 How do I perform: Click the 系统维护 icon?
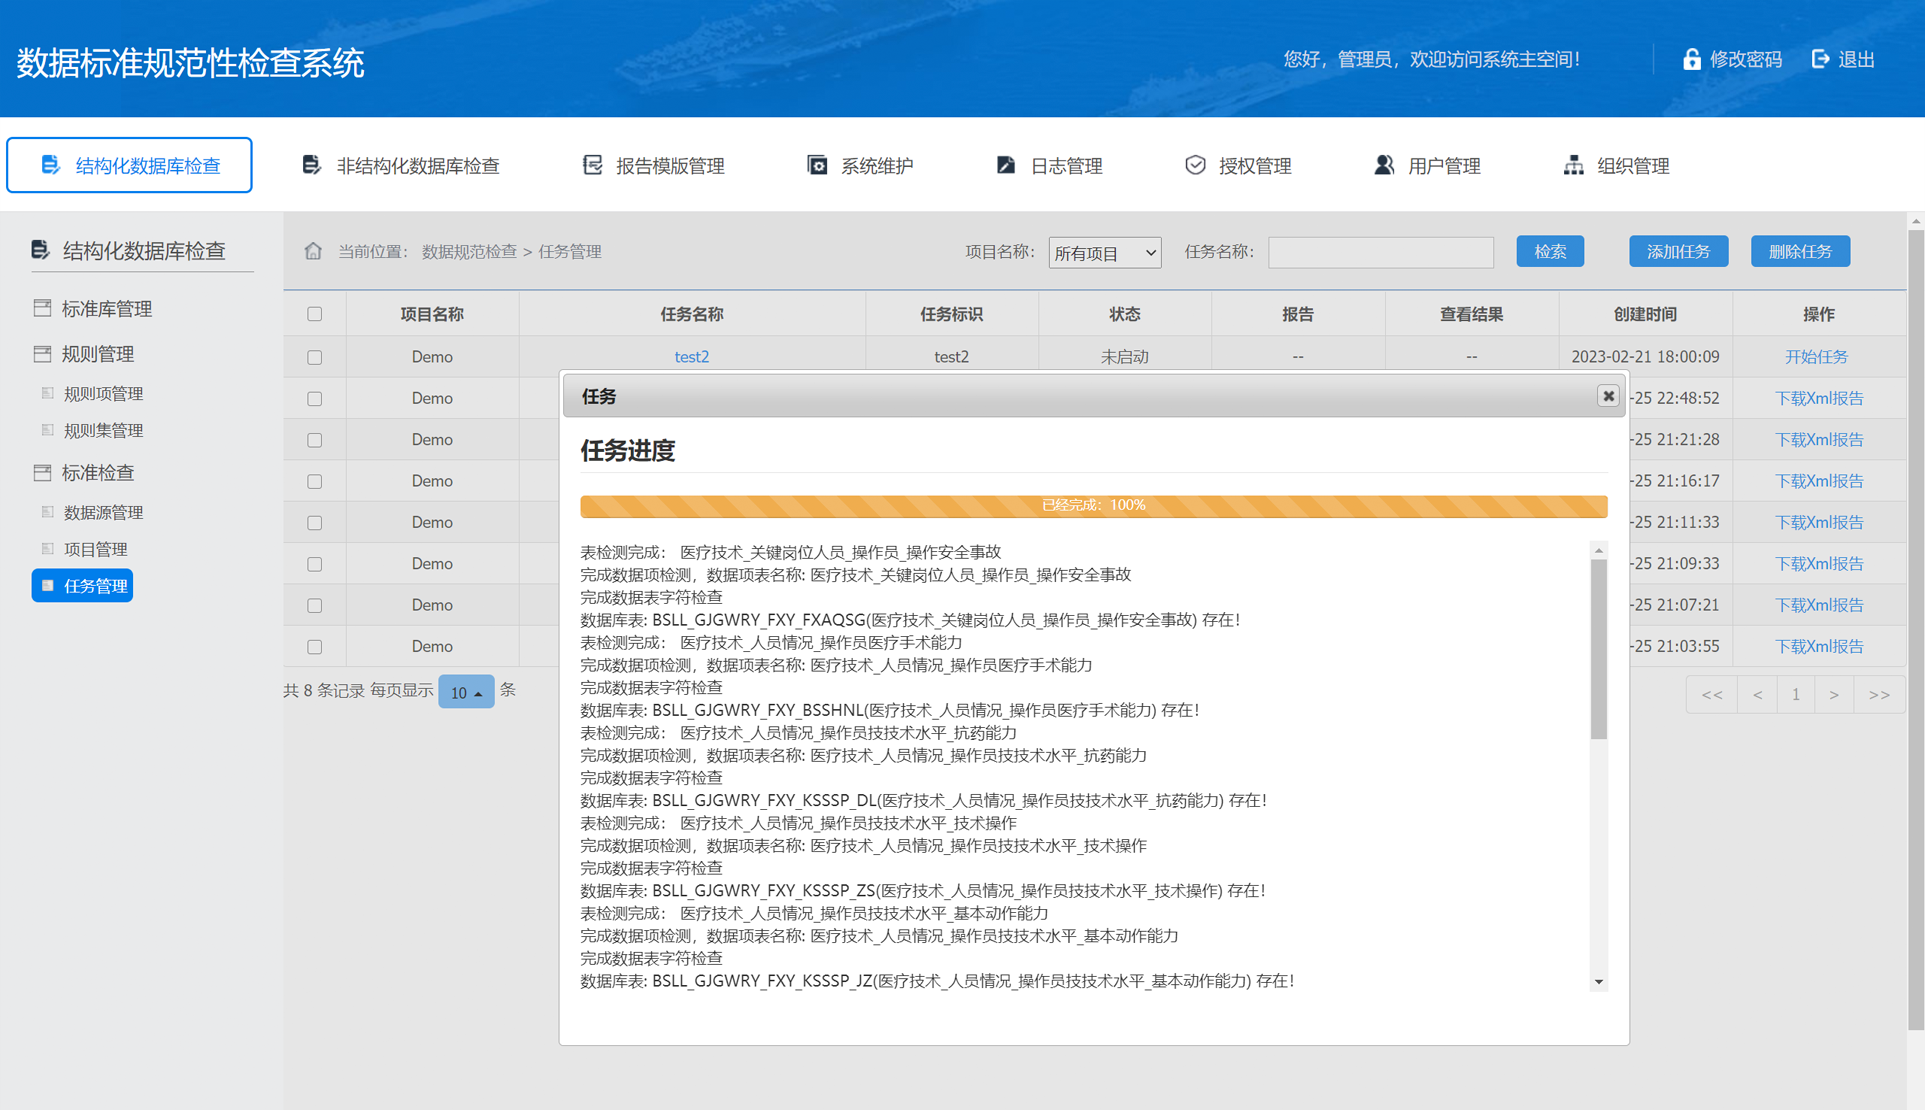pyautogui.click(x=817, y=165)
